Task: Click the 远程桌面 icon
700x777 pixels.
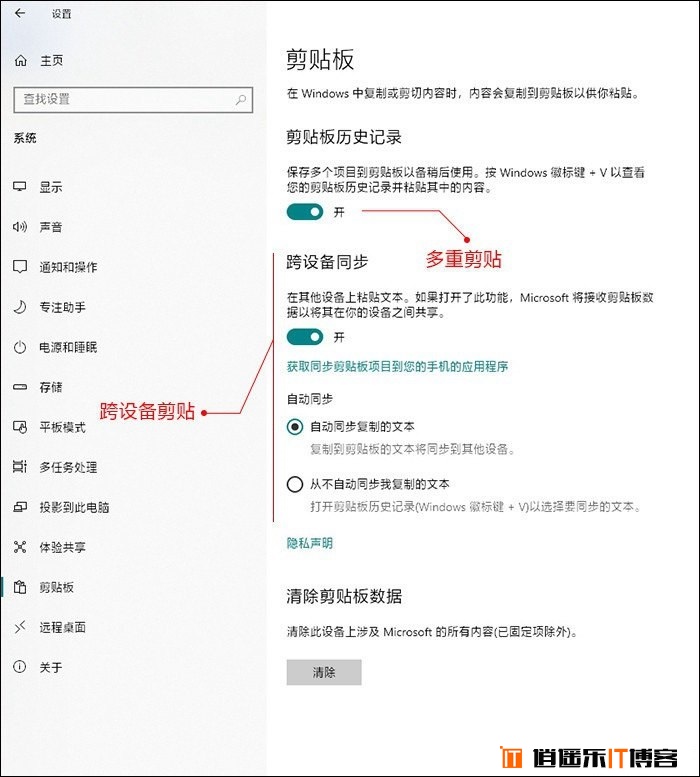Action: tap(20, 627)
